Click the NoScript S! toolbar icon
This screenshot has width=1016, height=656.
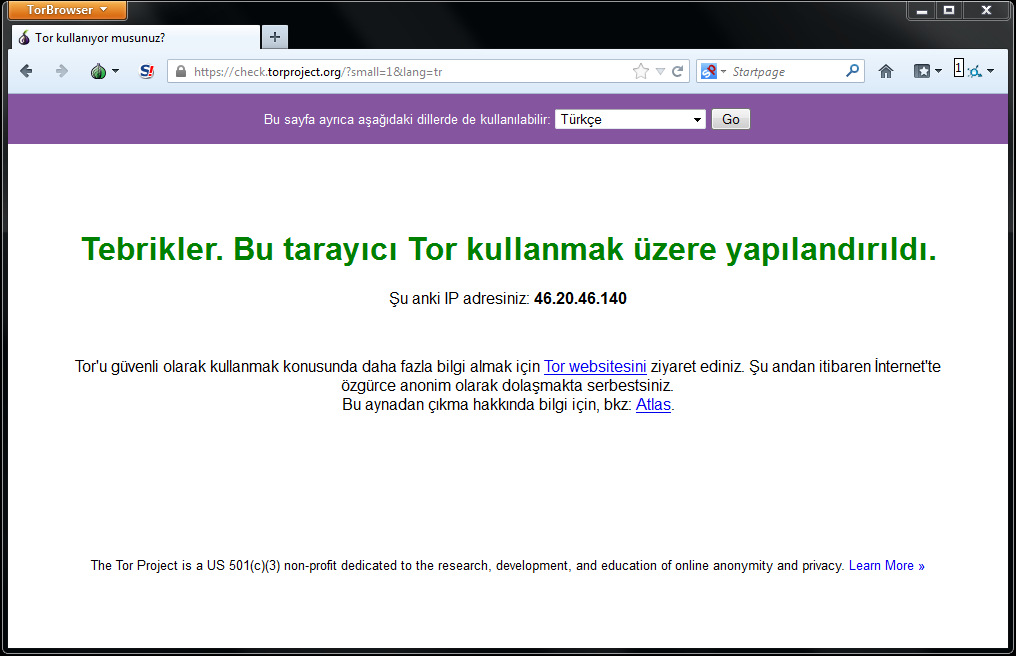pyautogui.click(x=147, y=71)
